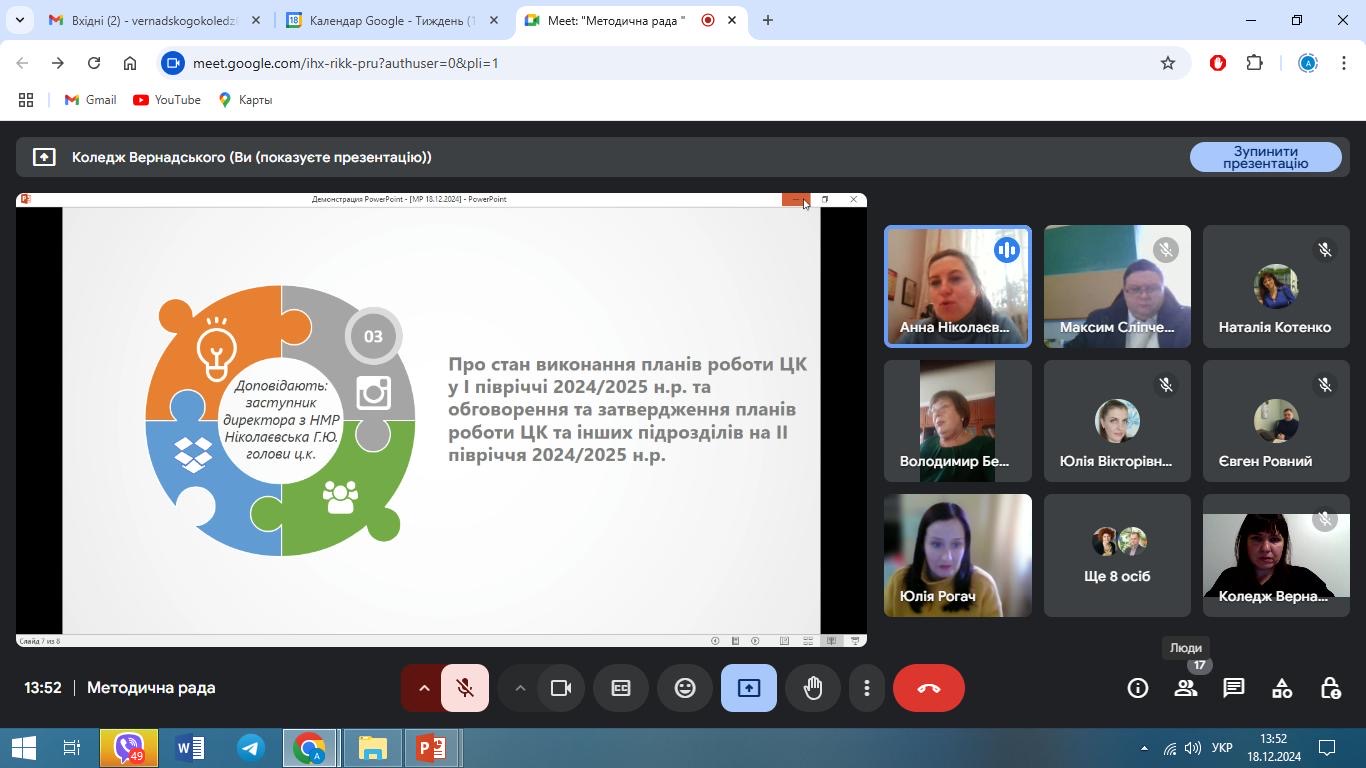
Task: Open the three-dot more options menu
Action: tap(867, 688)
